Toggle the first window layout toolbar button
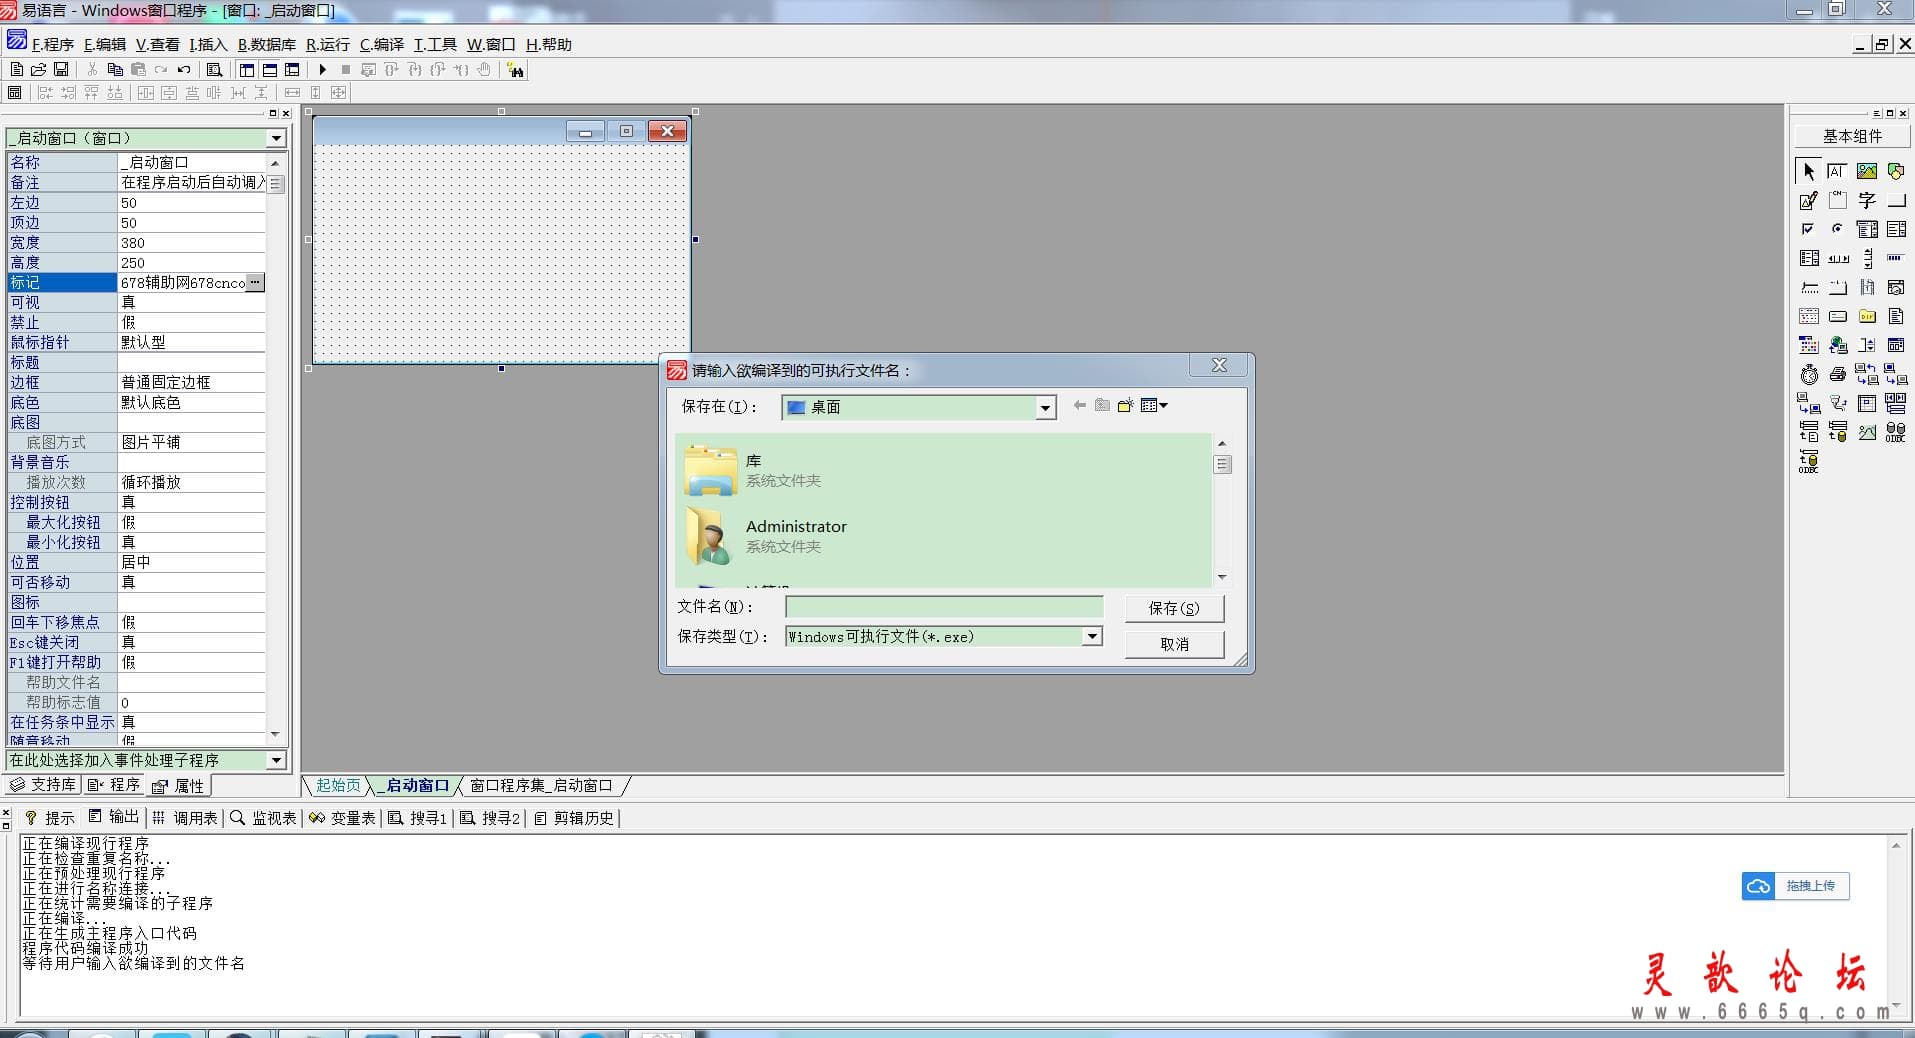Screen dimensions: 1915x1038 247,70
